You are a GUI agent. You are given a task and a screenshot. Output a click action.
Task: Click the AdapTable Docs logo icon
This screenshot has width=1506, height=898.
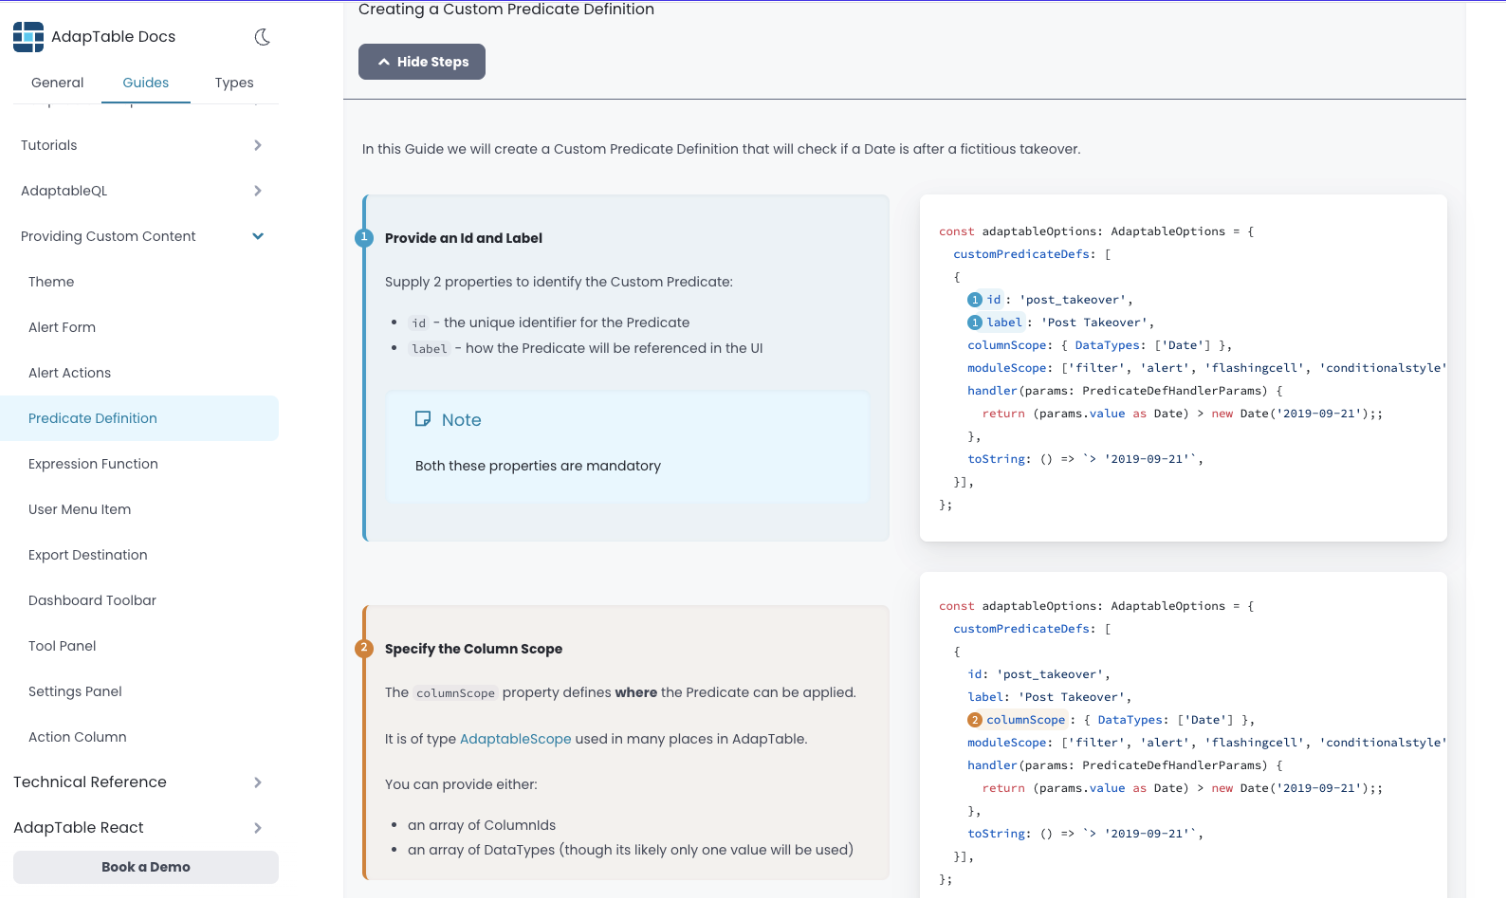coord(28,37)
